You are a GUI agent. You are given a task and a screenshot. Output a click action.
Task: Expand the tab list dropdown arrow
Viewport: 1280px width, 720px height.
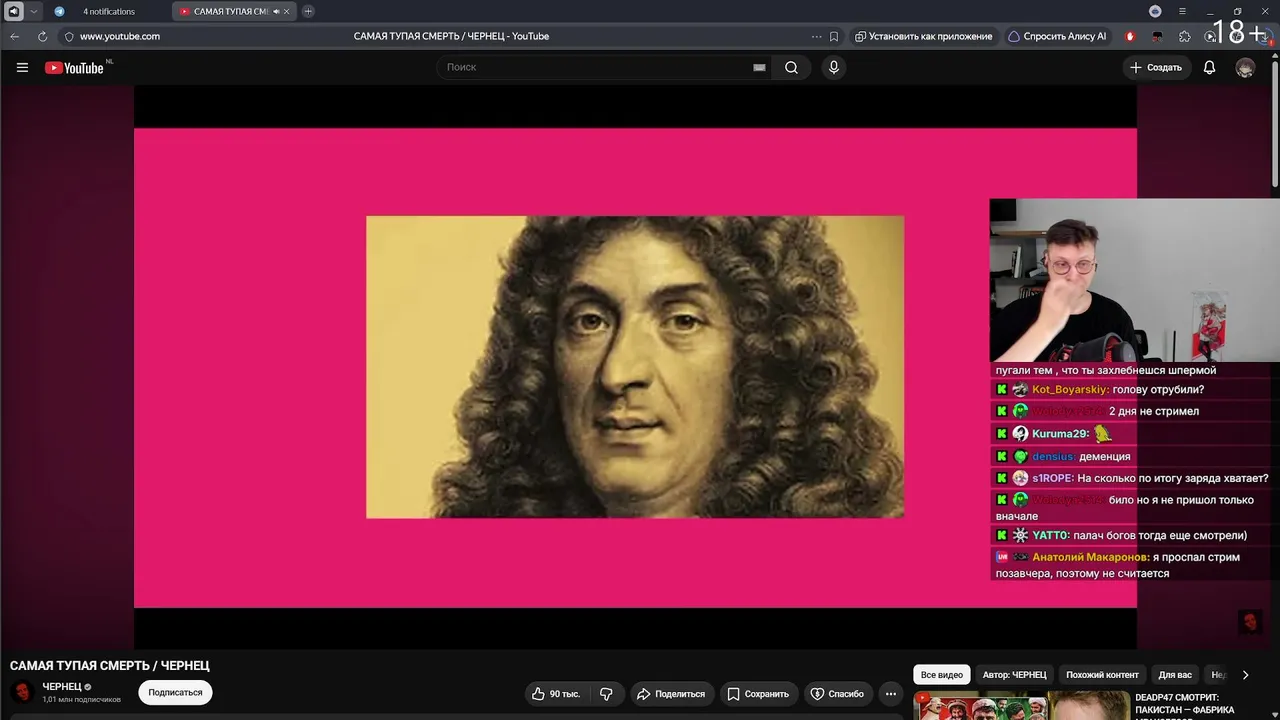point(34,11)
